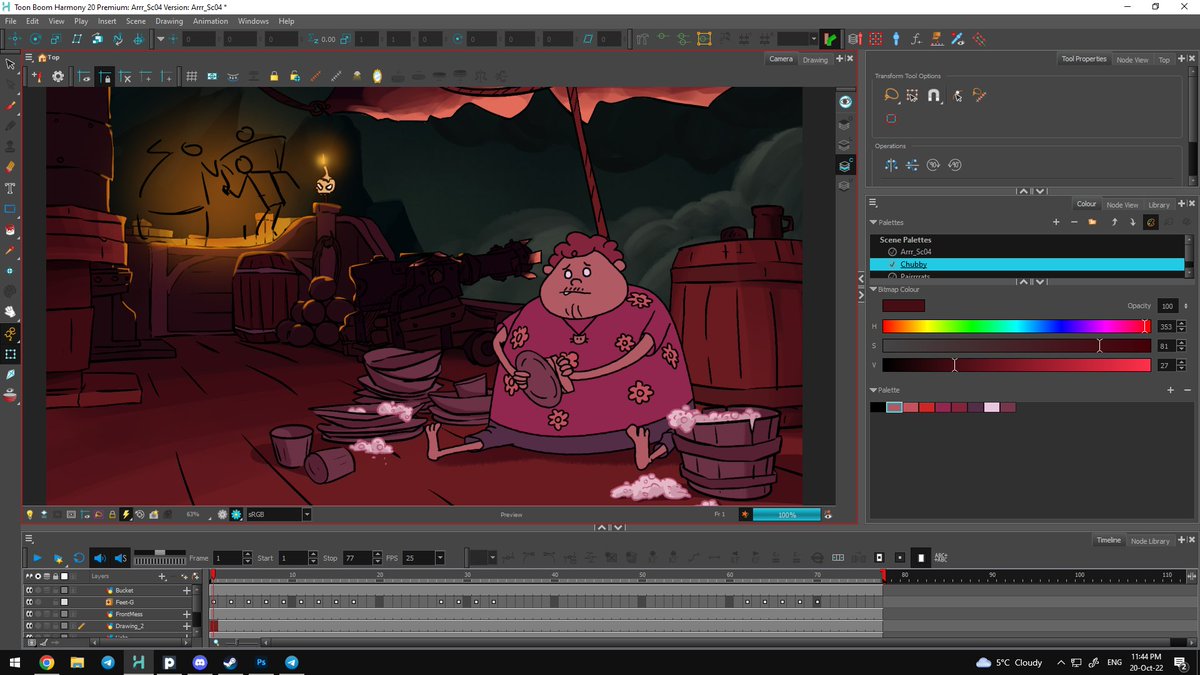Viewport: 1200px width, 675px height.
Task: Click Rotate 90 counter-clockwise operation icon
Action: 954,165
